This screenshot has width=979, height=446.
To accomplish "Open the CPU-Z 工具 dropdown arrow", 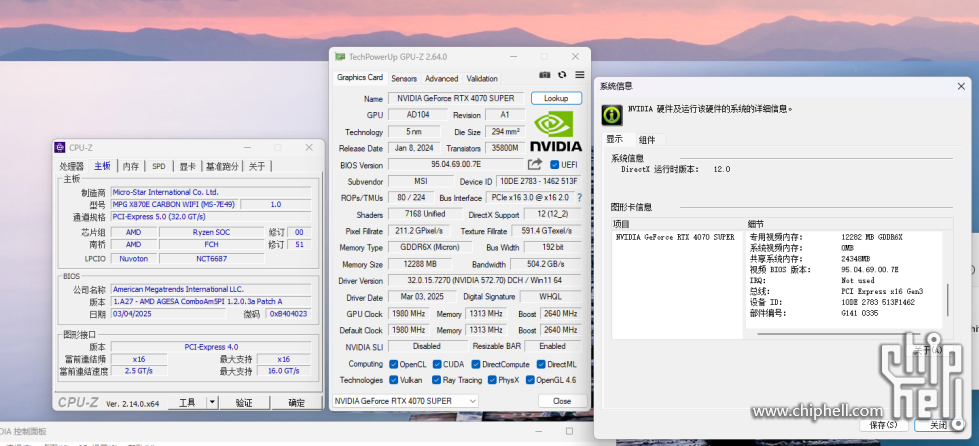I will 212,402.
